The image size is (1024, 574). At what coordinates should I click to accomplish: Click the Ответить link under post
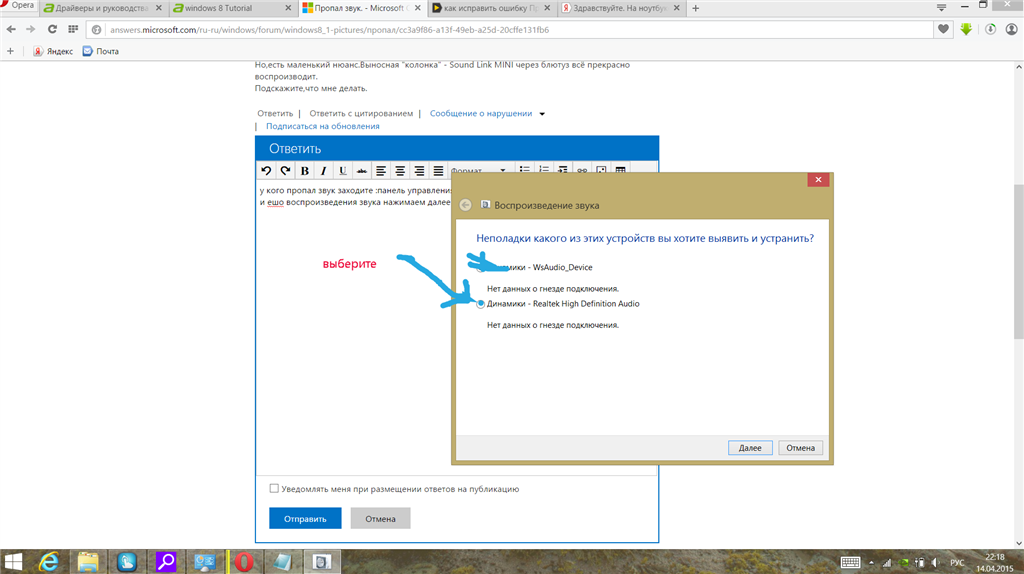(275, 114)
